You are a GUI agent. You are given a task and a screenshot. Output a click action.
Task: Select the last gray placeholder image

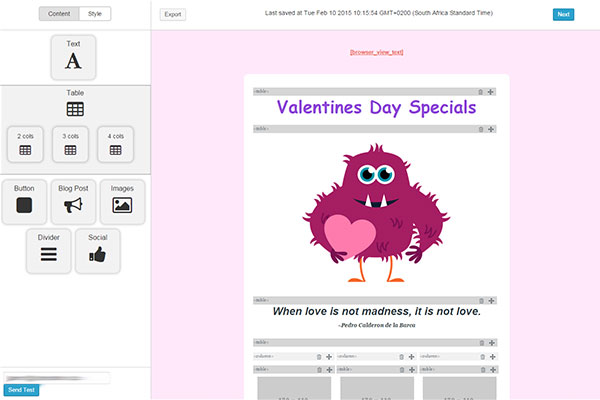pos(460,388)
